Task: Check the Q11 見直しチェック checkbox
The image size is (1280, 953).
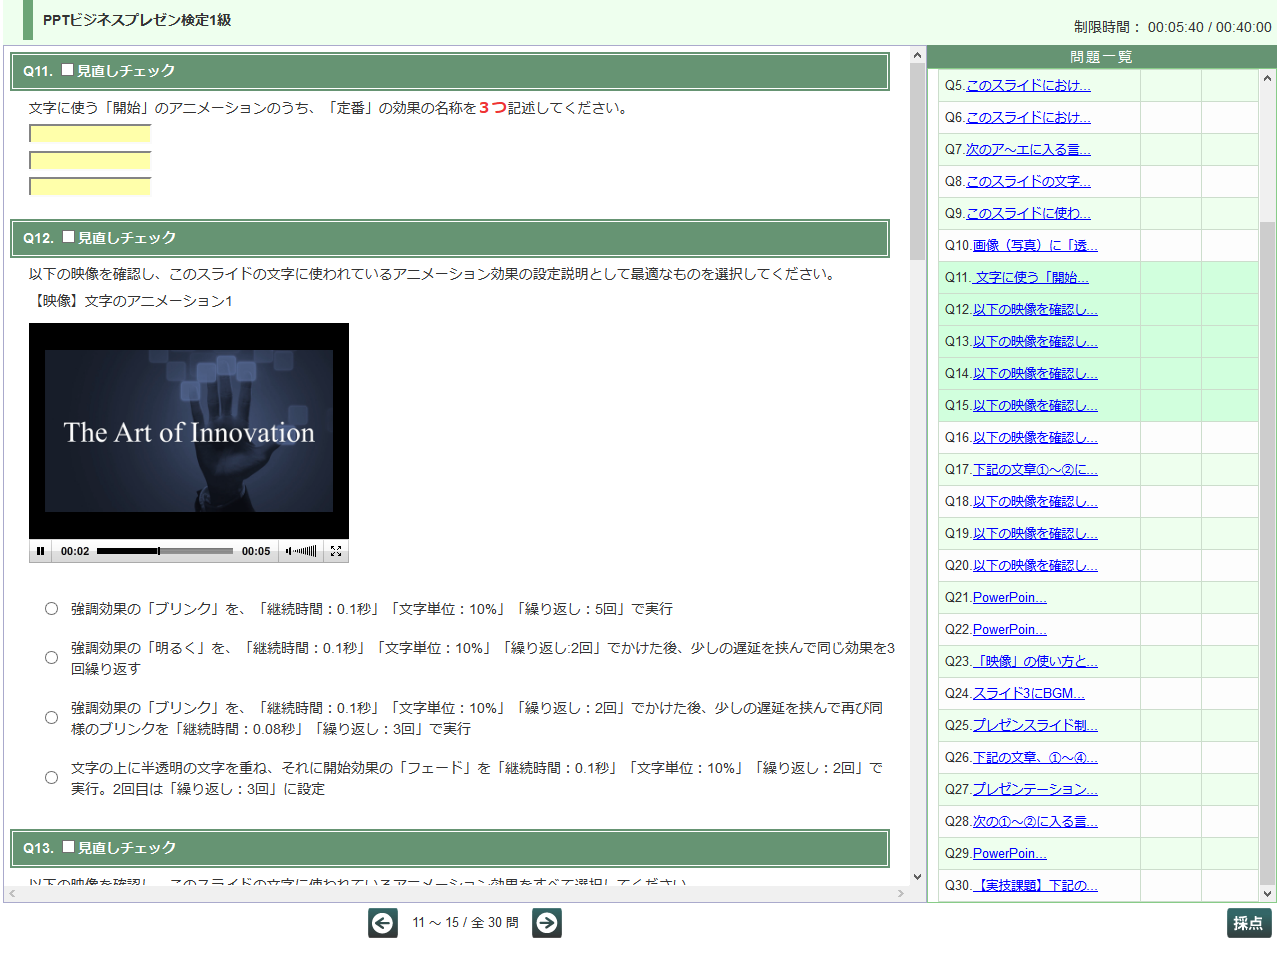Action: pyautogui.click(x=68, y=70)
